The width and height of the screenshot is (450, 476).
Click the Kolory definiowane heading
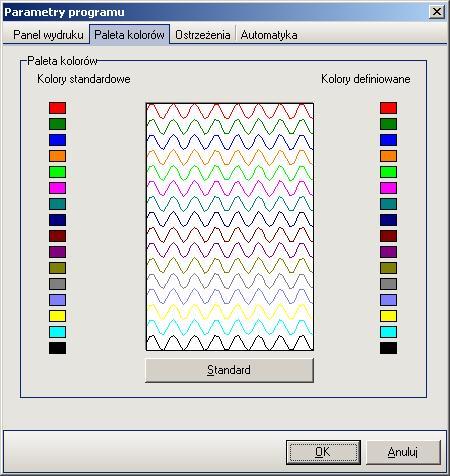click(366, 79)
